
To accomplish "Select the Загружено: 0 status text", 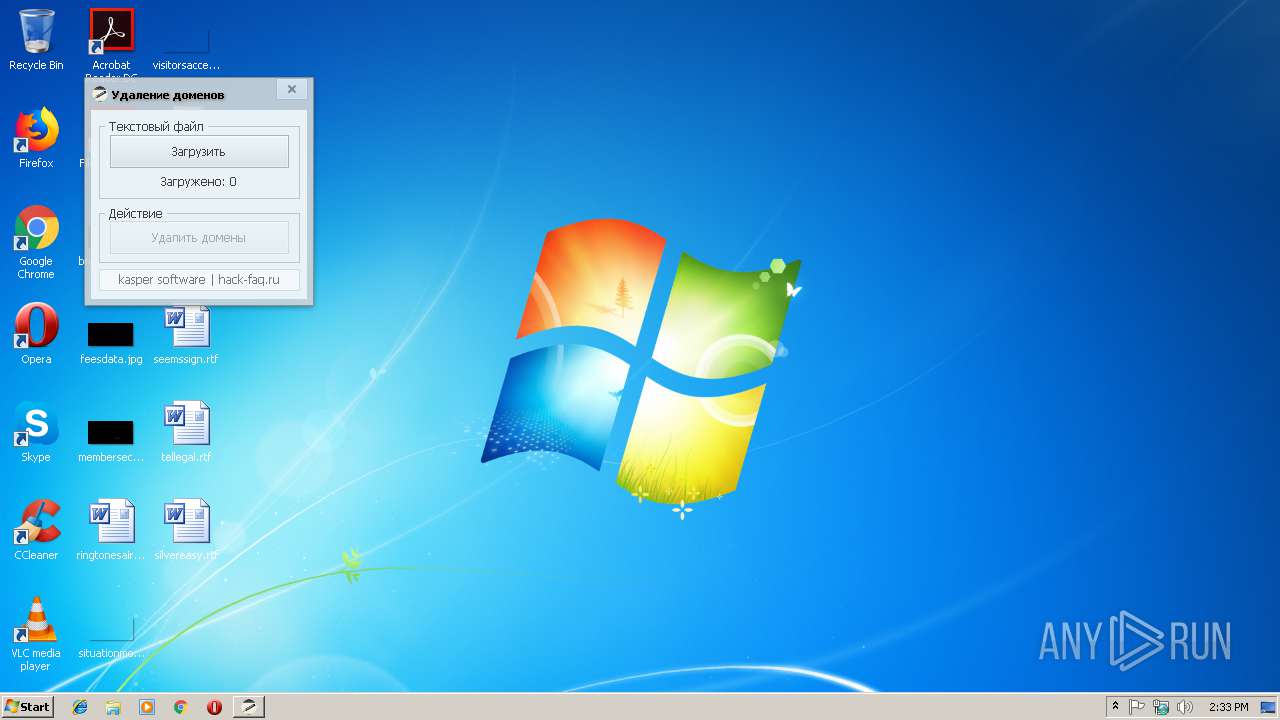I will tap(199, 182).
